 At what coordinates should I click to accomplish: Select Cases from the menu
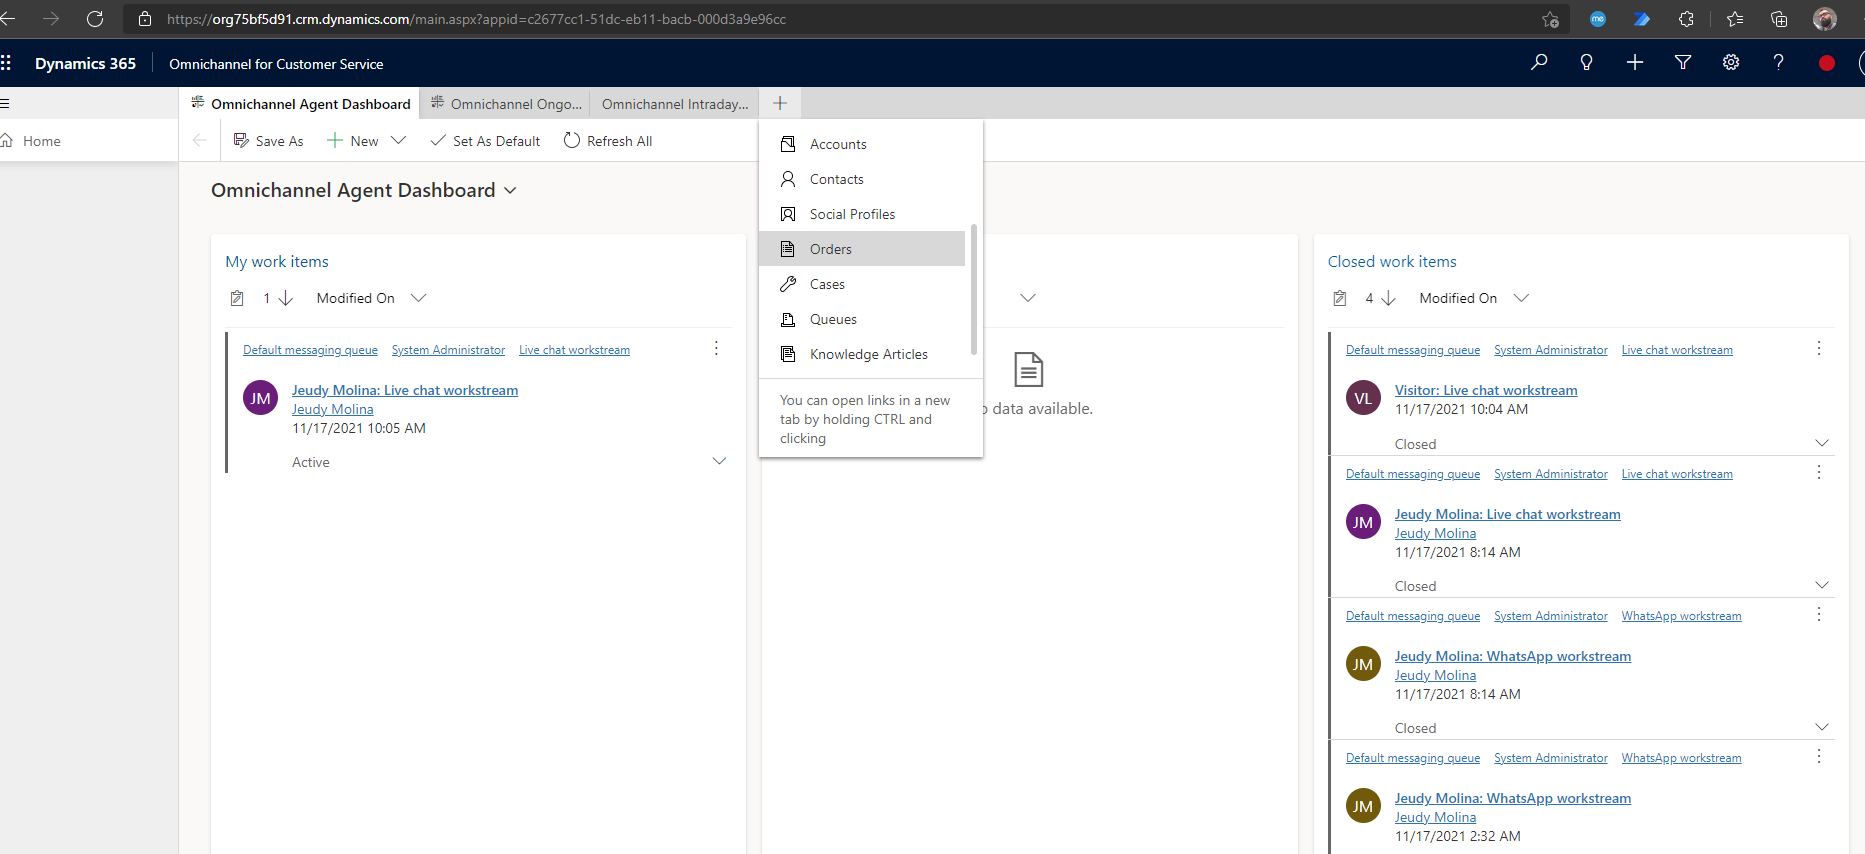pyautogui.click(x=862, y=284)
